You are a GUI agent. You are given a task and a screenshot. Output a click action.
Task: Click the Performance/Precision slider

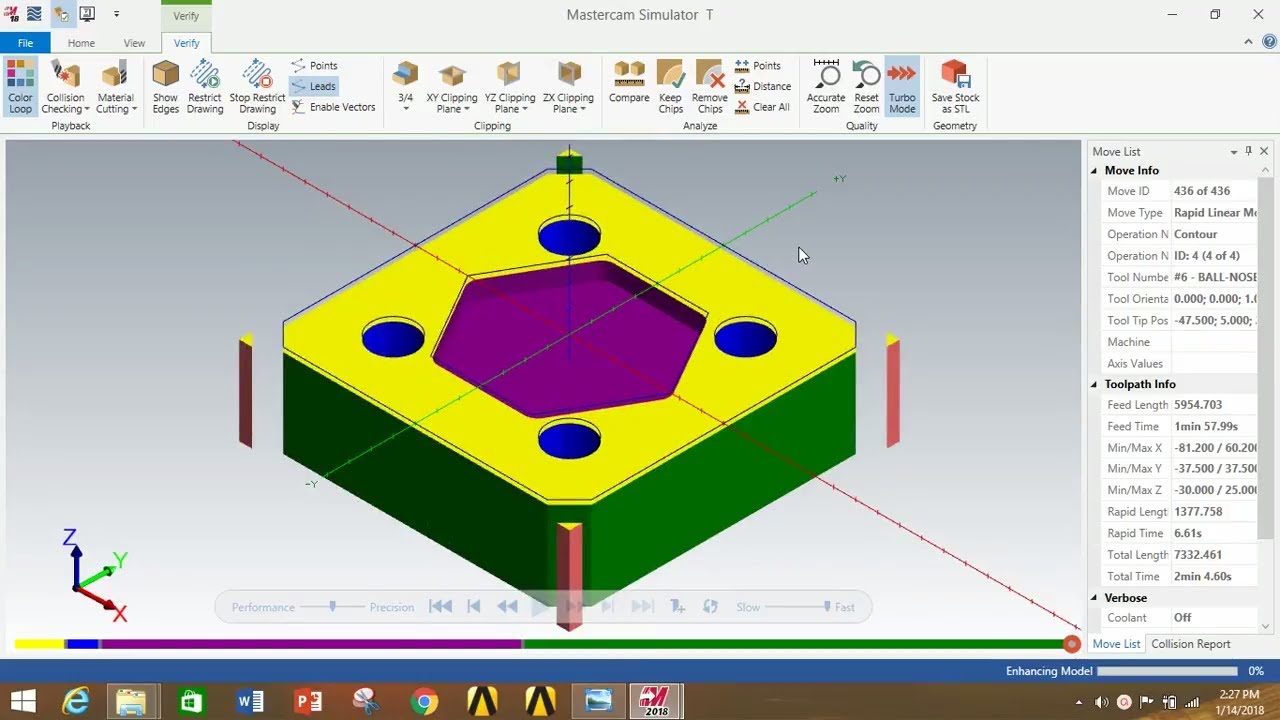click(x=332, y=607)
